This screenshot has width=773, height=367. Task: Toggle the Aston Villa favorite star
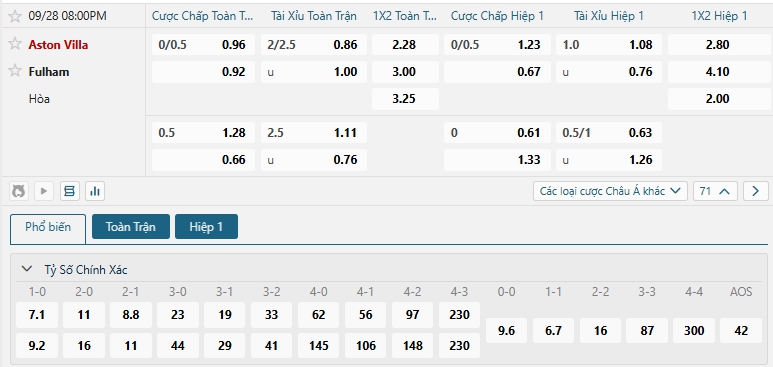pos(15,44)
